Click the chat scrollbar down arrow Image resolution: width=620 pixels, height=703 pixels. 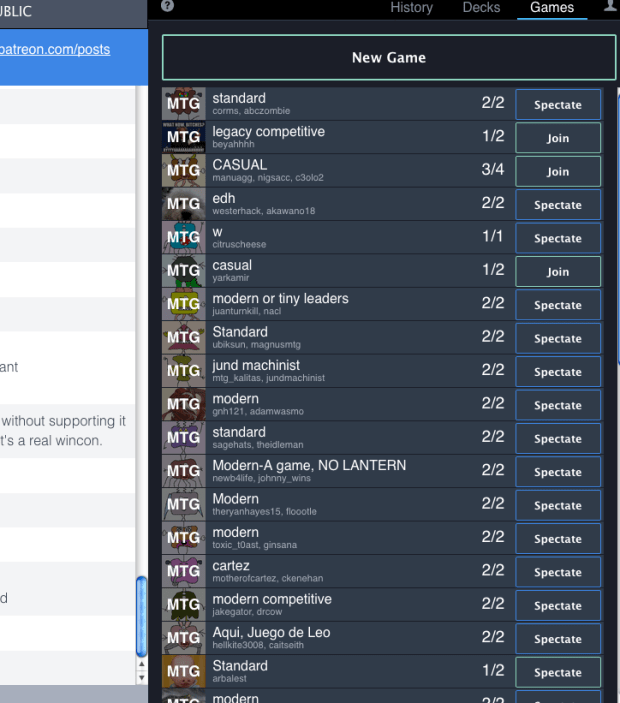[x=142, y=677]
